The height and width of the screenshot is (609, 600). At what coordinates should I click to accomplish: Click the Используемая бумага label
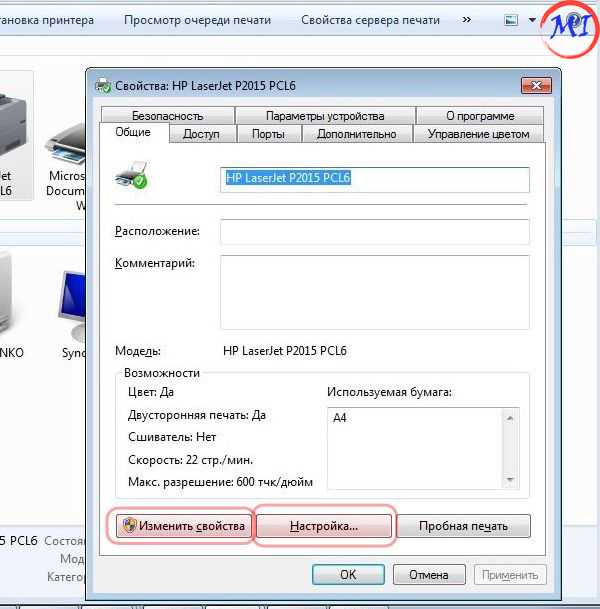coord(389,392)
